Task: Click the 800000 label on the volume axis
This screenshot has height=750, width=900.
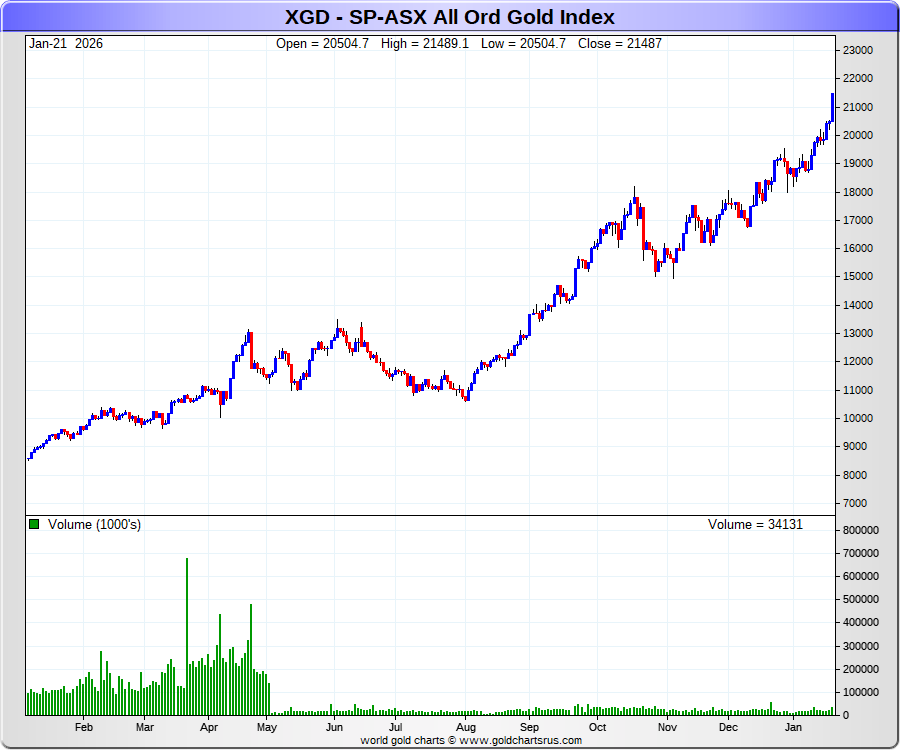Action: coord(862,530)
